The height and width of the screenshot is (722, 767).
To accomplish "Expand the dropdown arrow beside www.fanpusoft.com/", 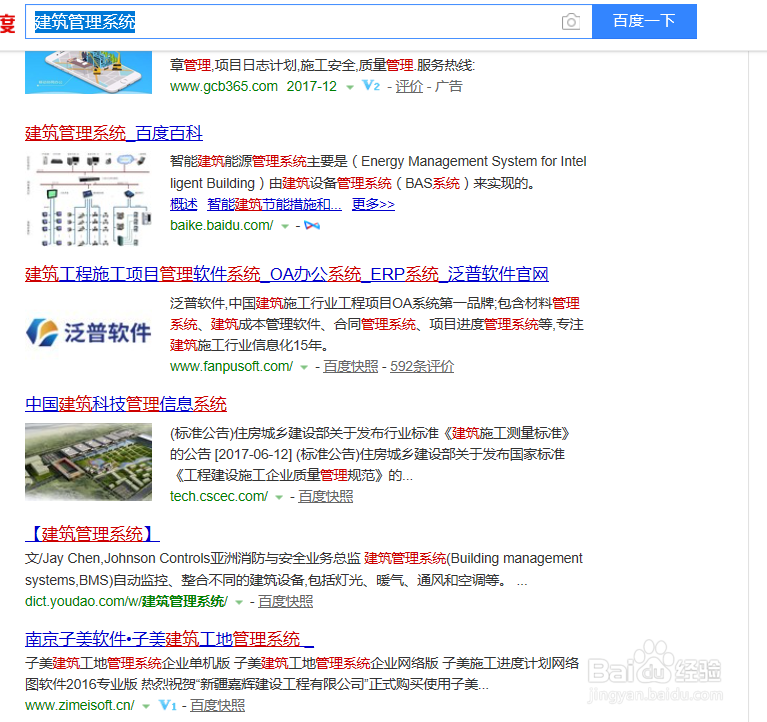I will pos(304,367).
